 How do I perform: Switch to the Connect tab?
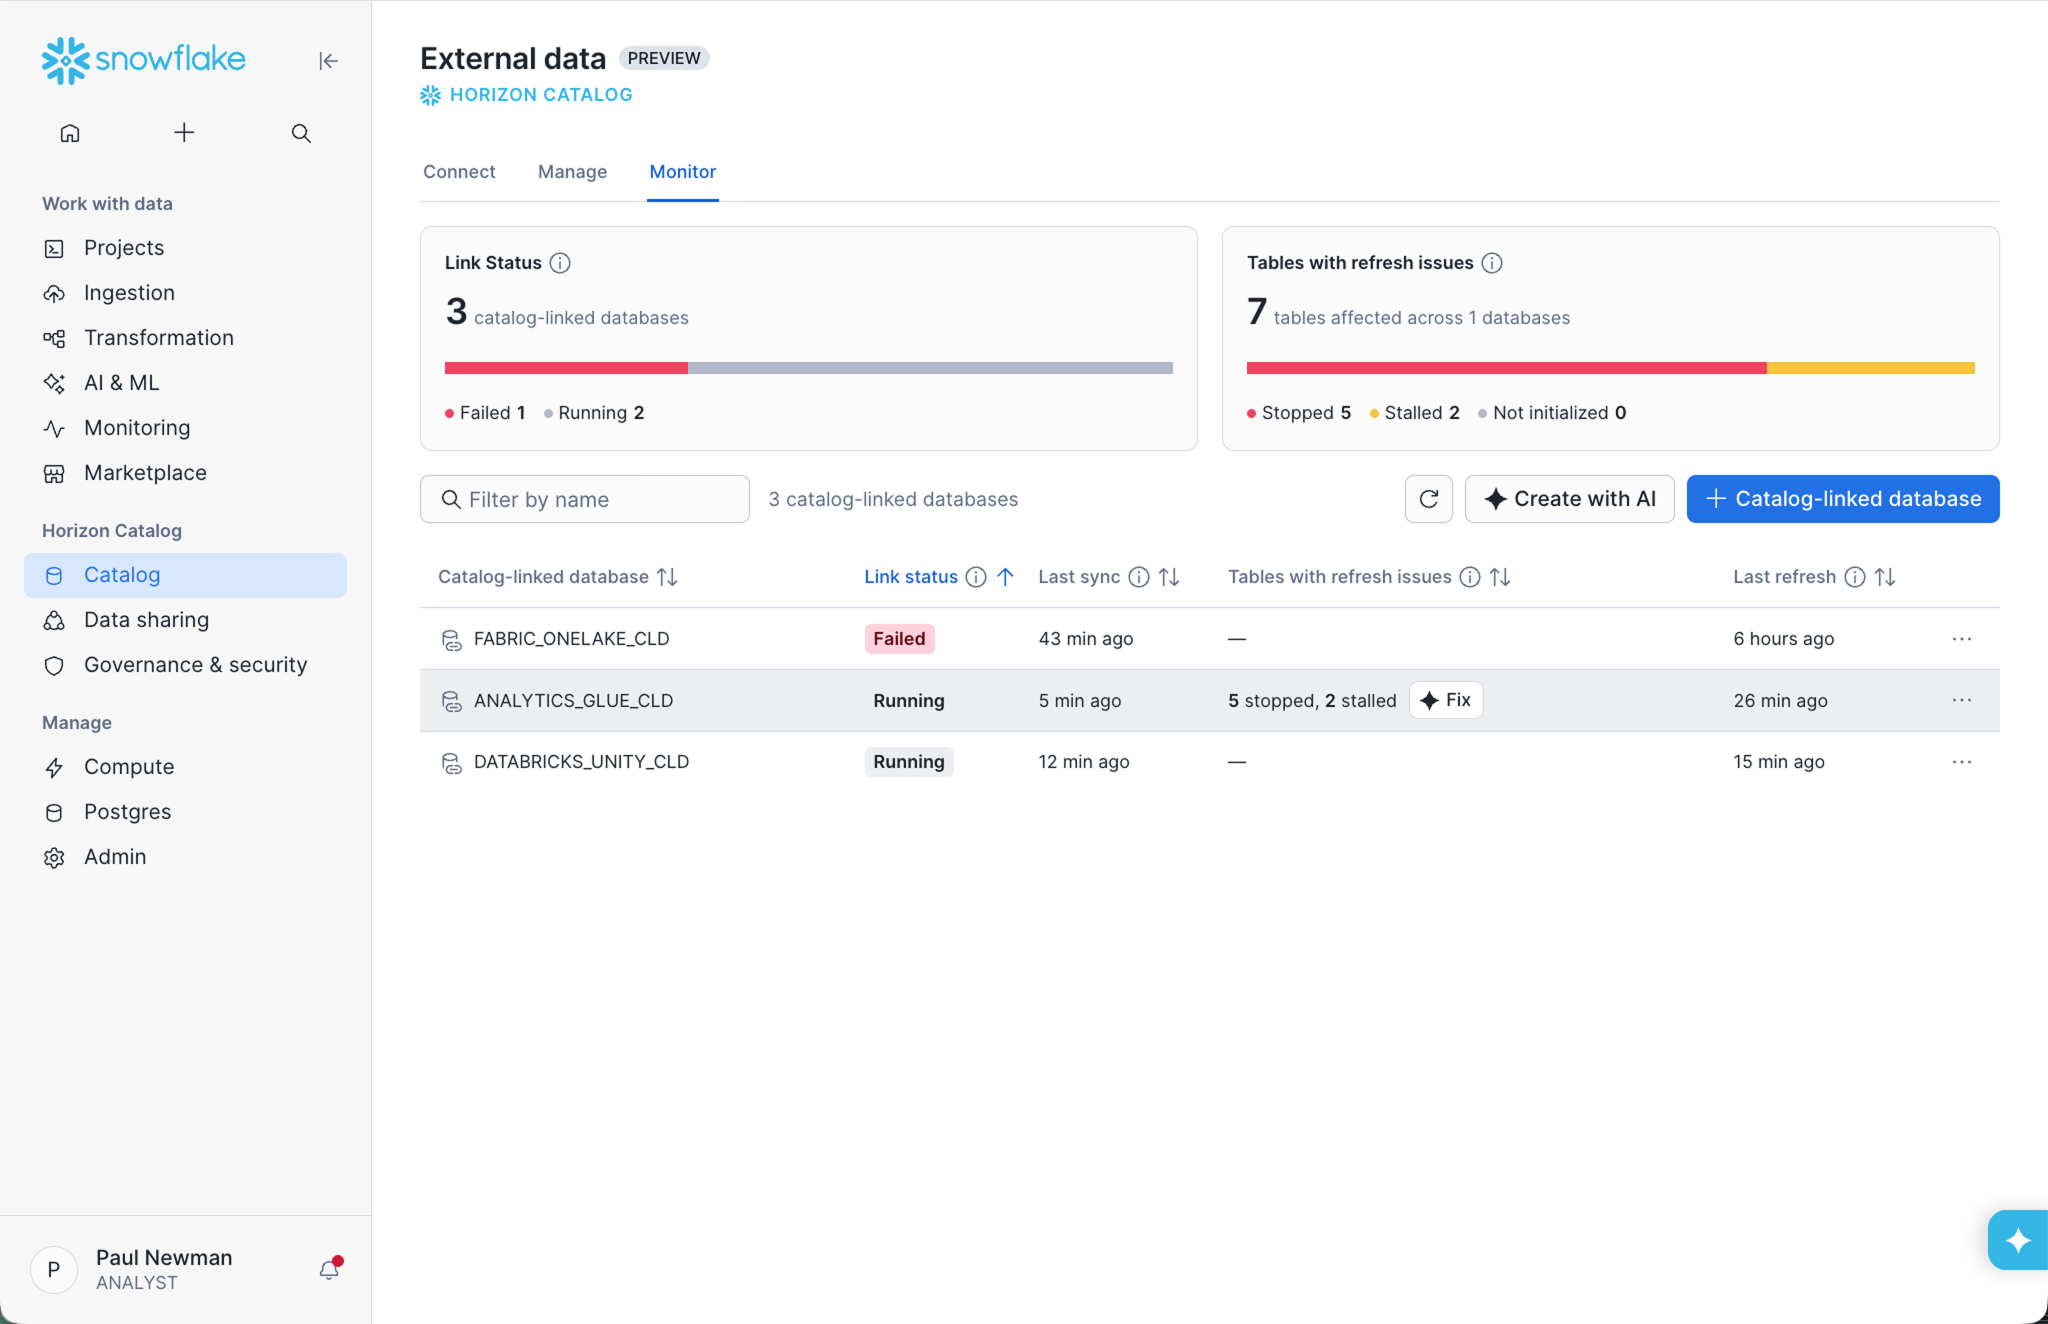pos(459,172)
